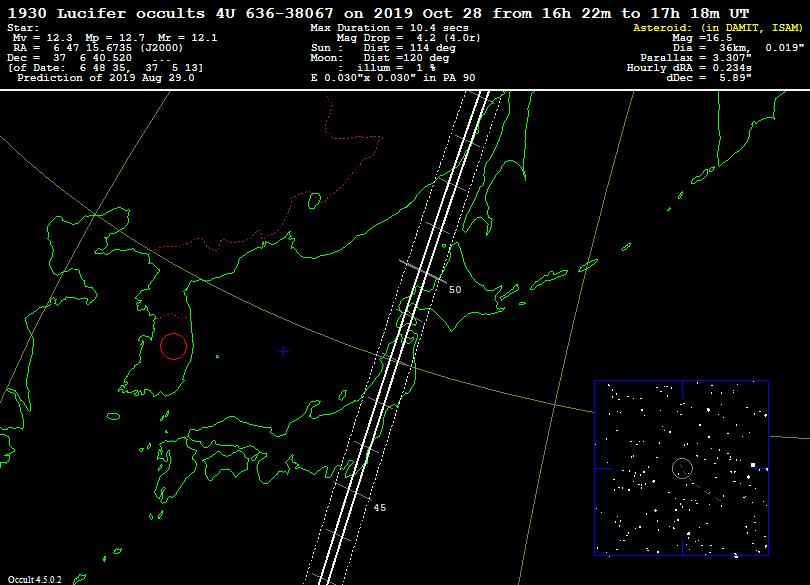Click the 'E 0.030"x 0.030" in PA 90' line
Screen dimensions: 810x585
pyautogui.click(x=393, y=78)
